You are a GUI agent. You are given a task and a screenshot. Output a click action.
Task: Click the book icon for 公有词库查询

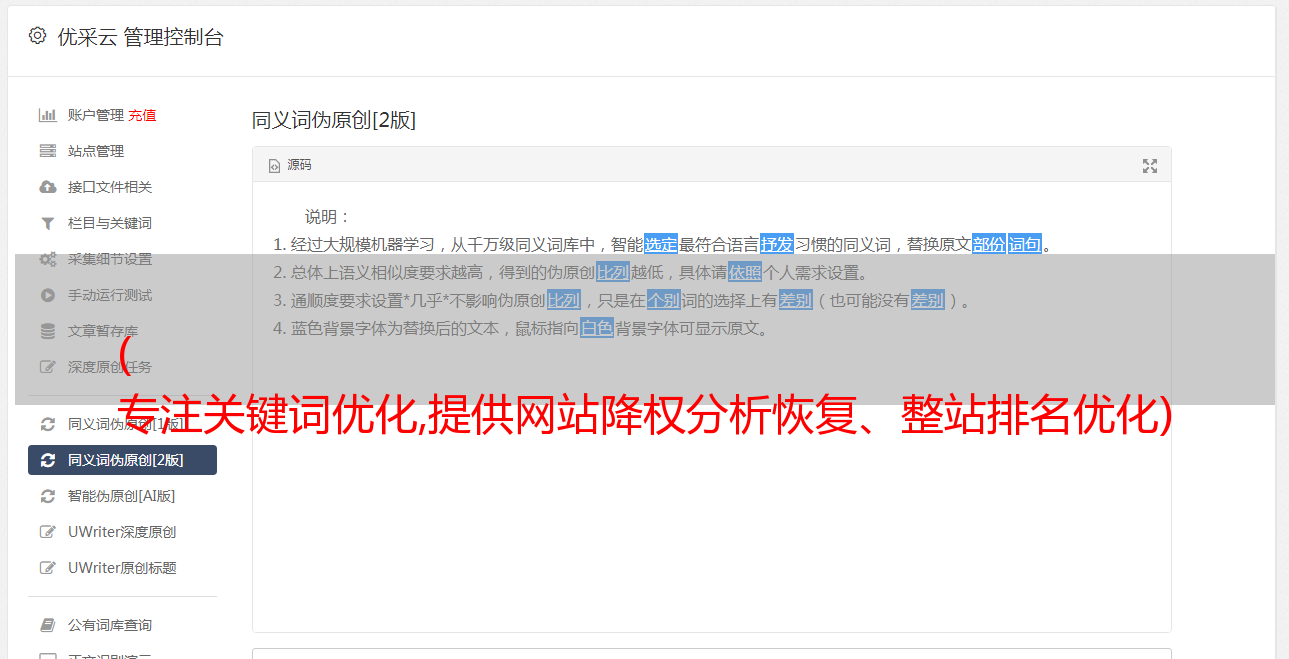coord(47,625)
